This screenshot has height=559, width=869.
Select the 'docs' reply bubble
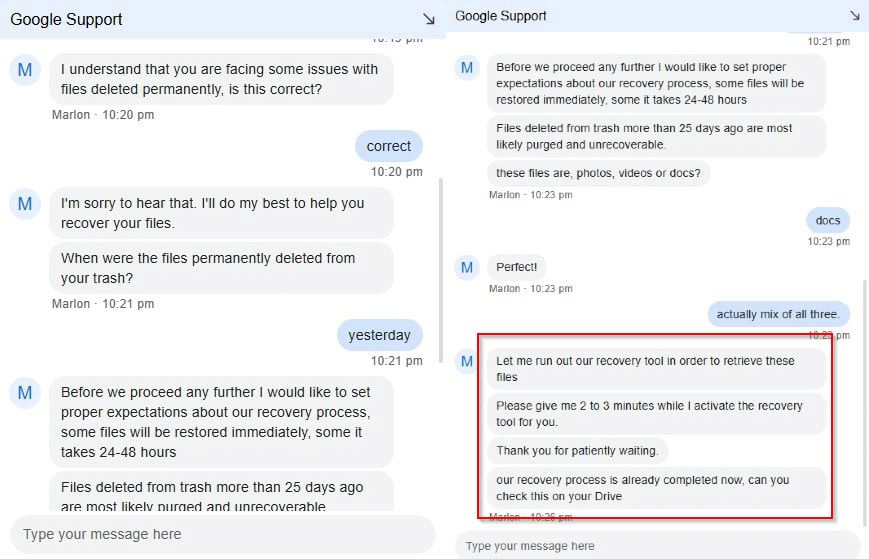click(x=827, y=220)
